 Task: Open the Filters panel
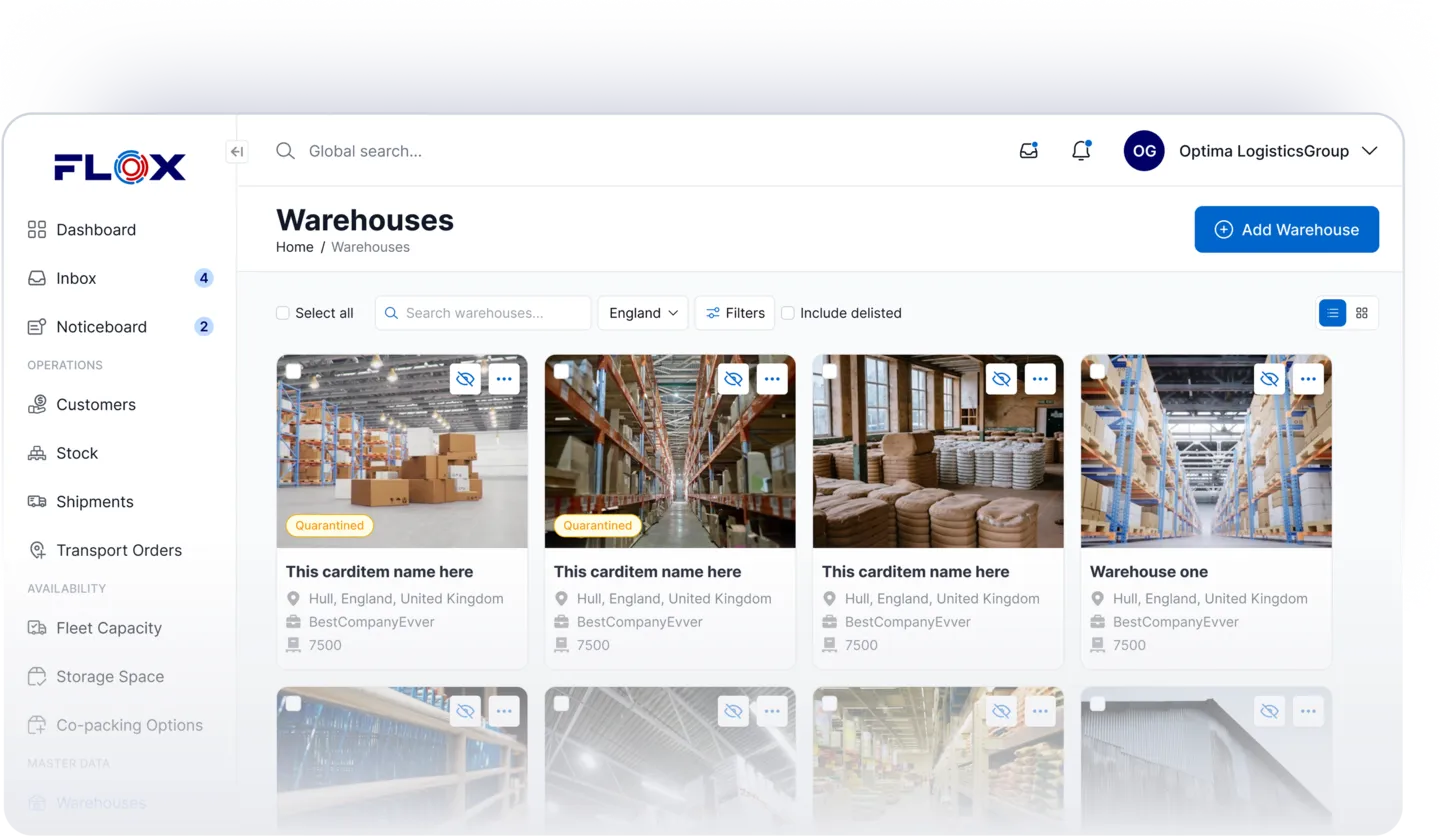[x=735, y=313]
